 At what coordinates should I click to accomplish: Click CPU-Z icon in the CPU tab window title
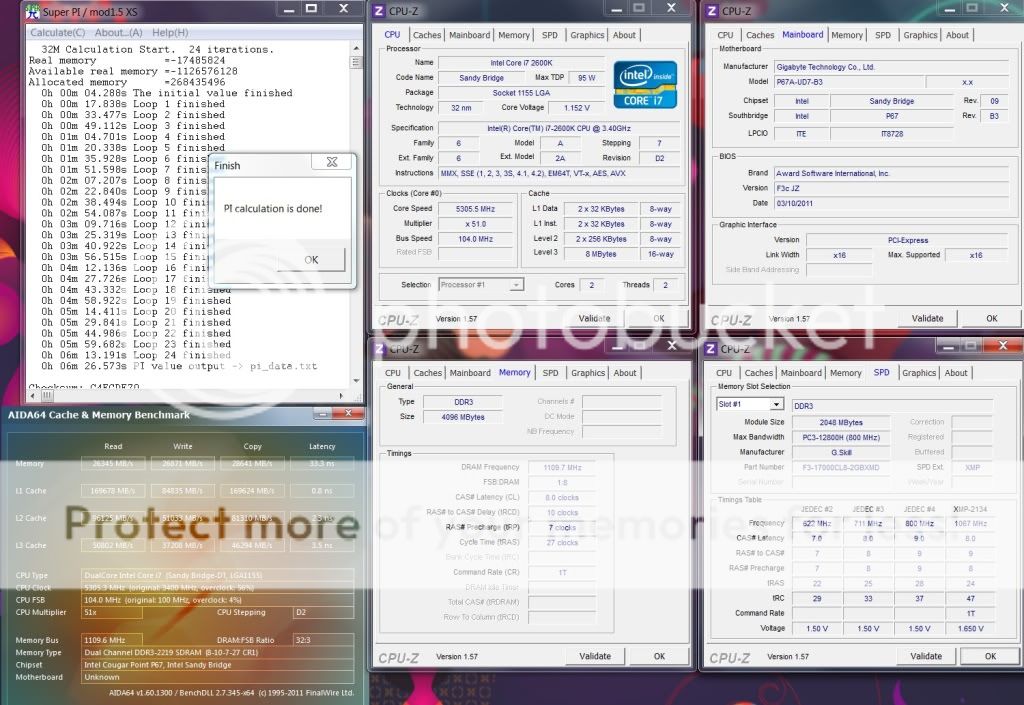pyautogui.click(x=378, y=11)
